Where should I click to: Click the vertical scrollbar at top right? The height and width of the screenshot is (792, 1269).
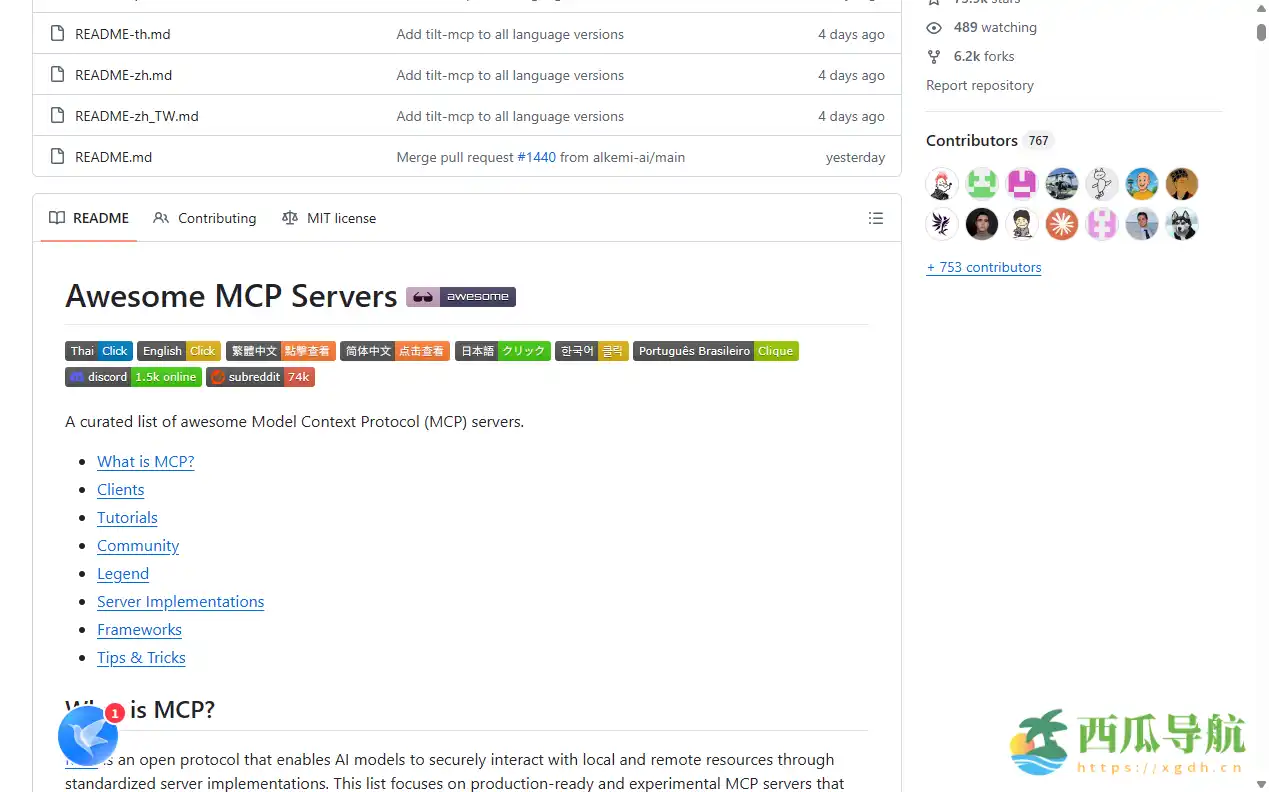pyautogui.click(x=1262, y=30)
